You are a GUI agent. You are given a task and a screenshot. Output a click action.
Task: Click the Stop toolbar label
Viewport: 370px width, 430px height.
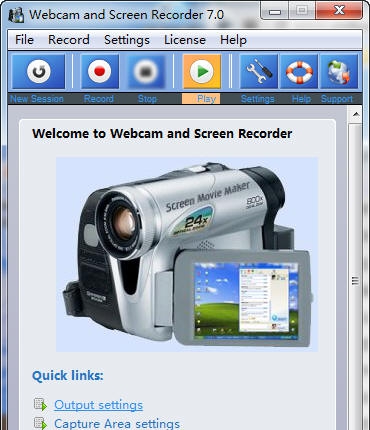(x=147, y=99)
